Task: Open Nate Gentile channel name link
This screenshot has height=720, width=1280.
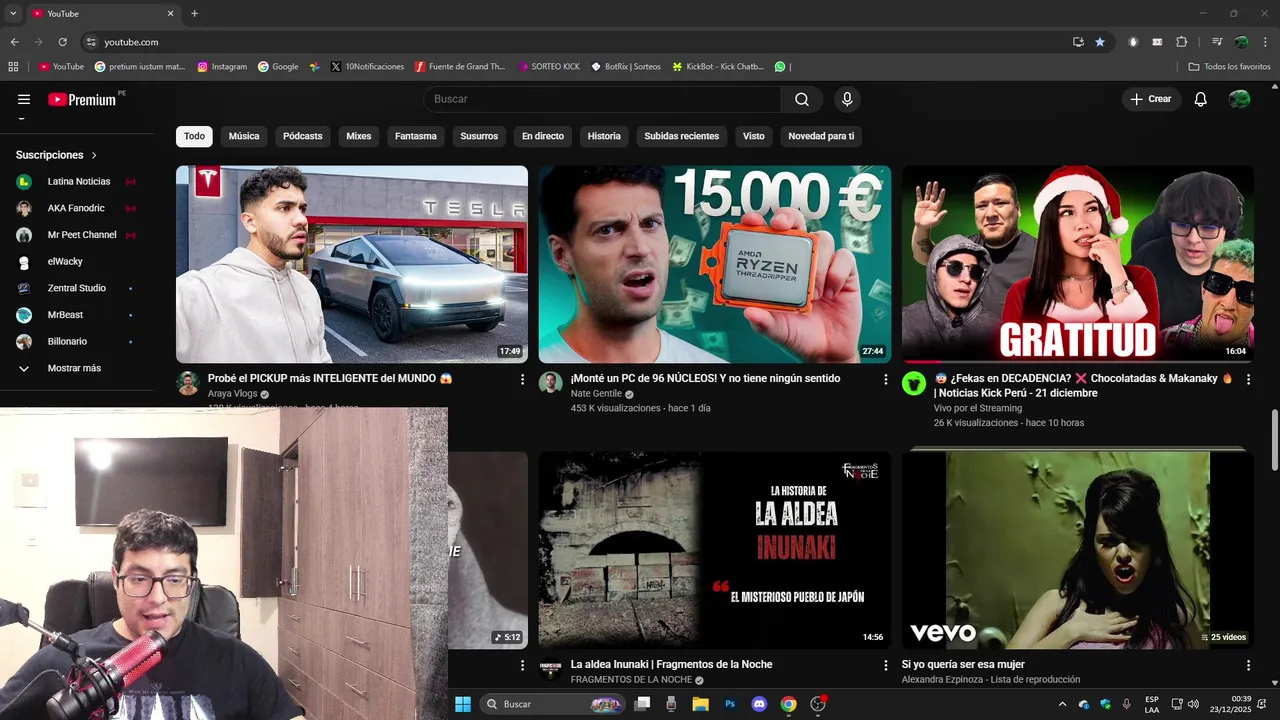Action: click(596, 394)
